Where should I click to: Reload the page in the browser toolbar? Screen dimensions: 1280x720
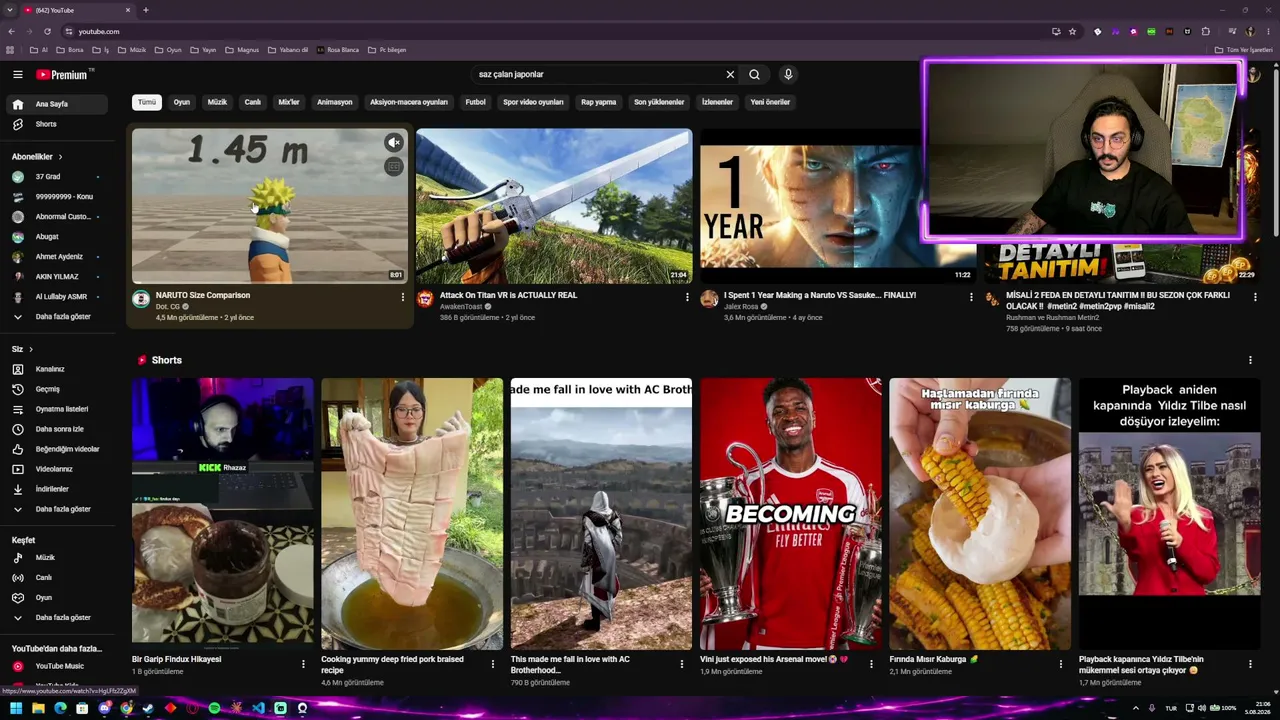(47, 31)
